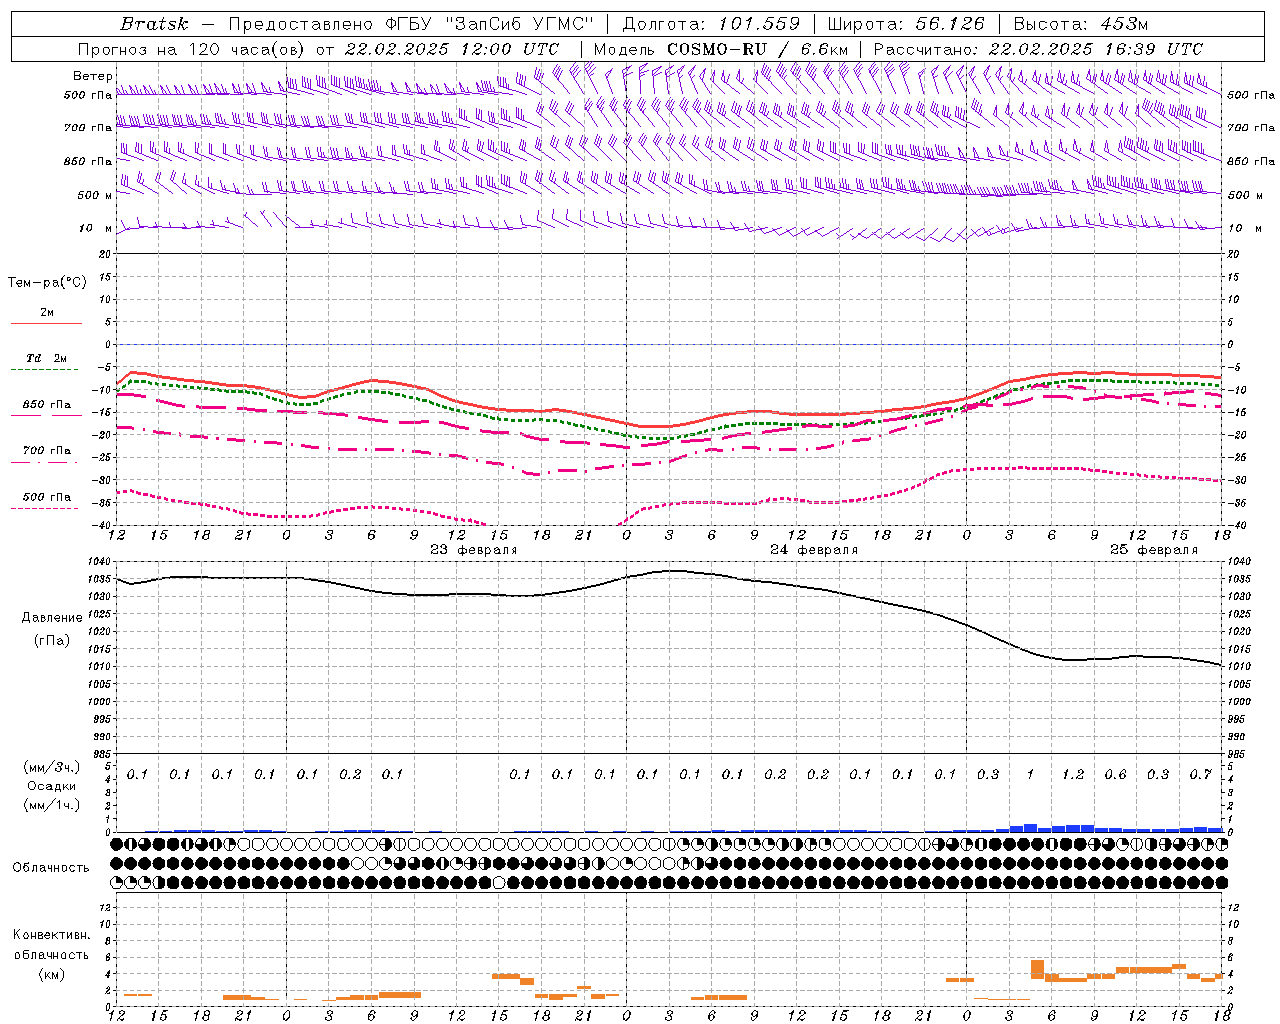Click the 'Давление' pressure panel label

[52, 618]
